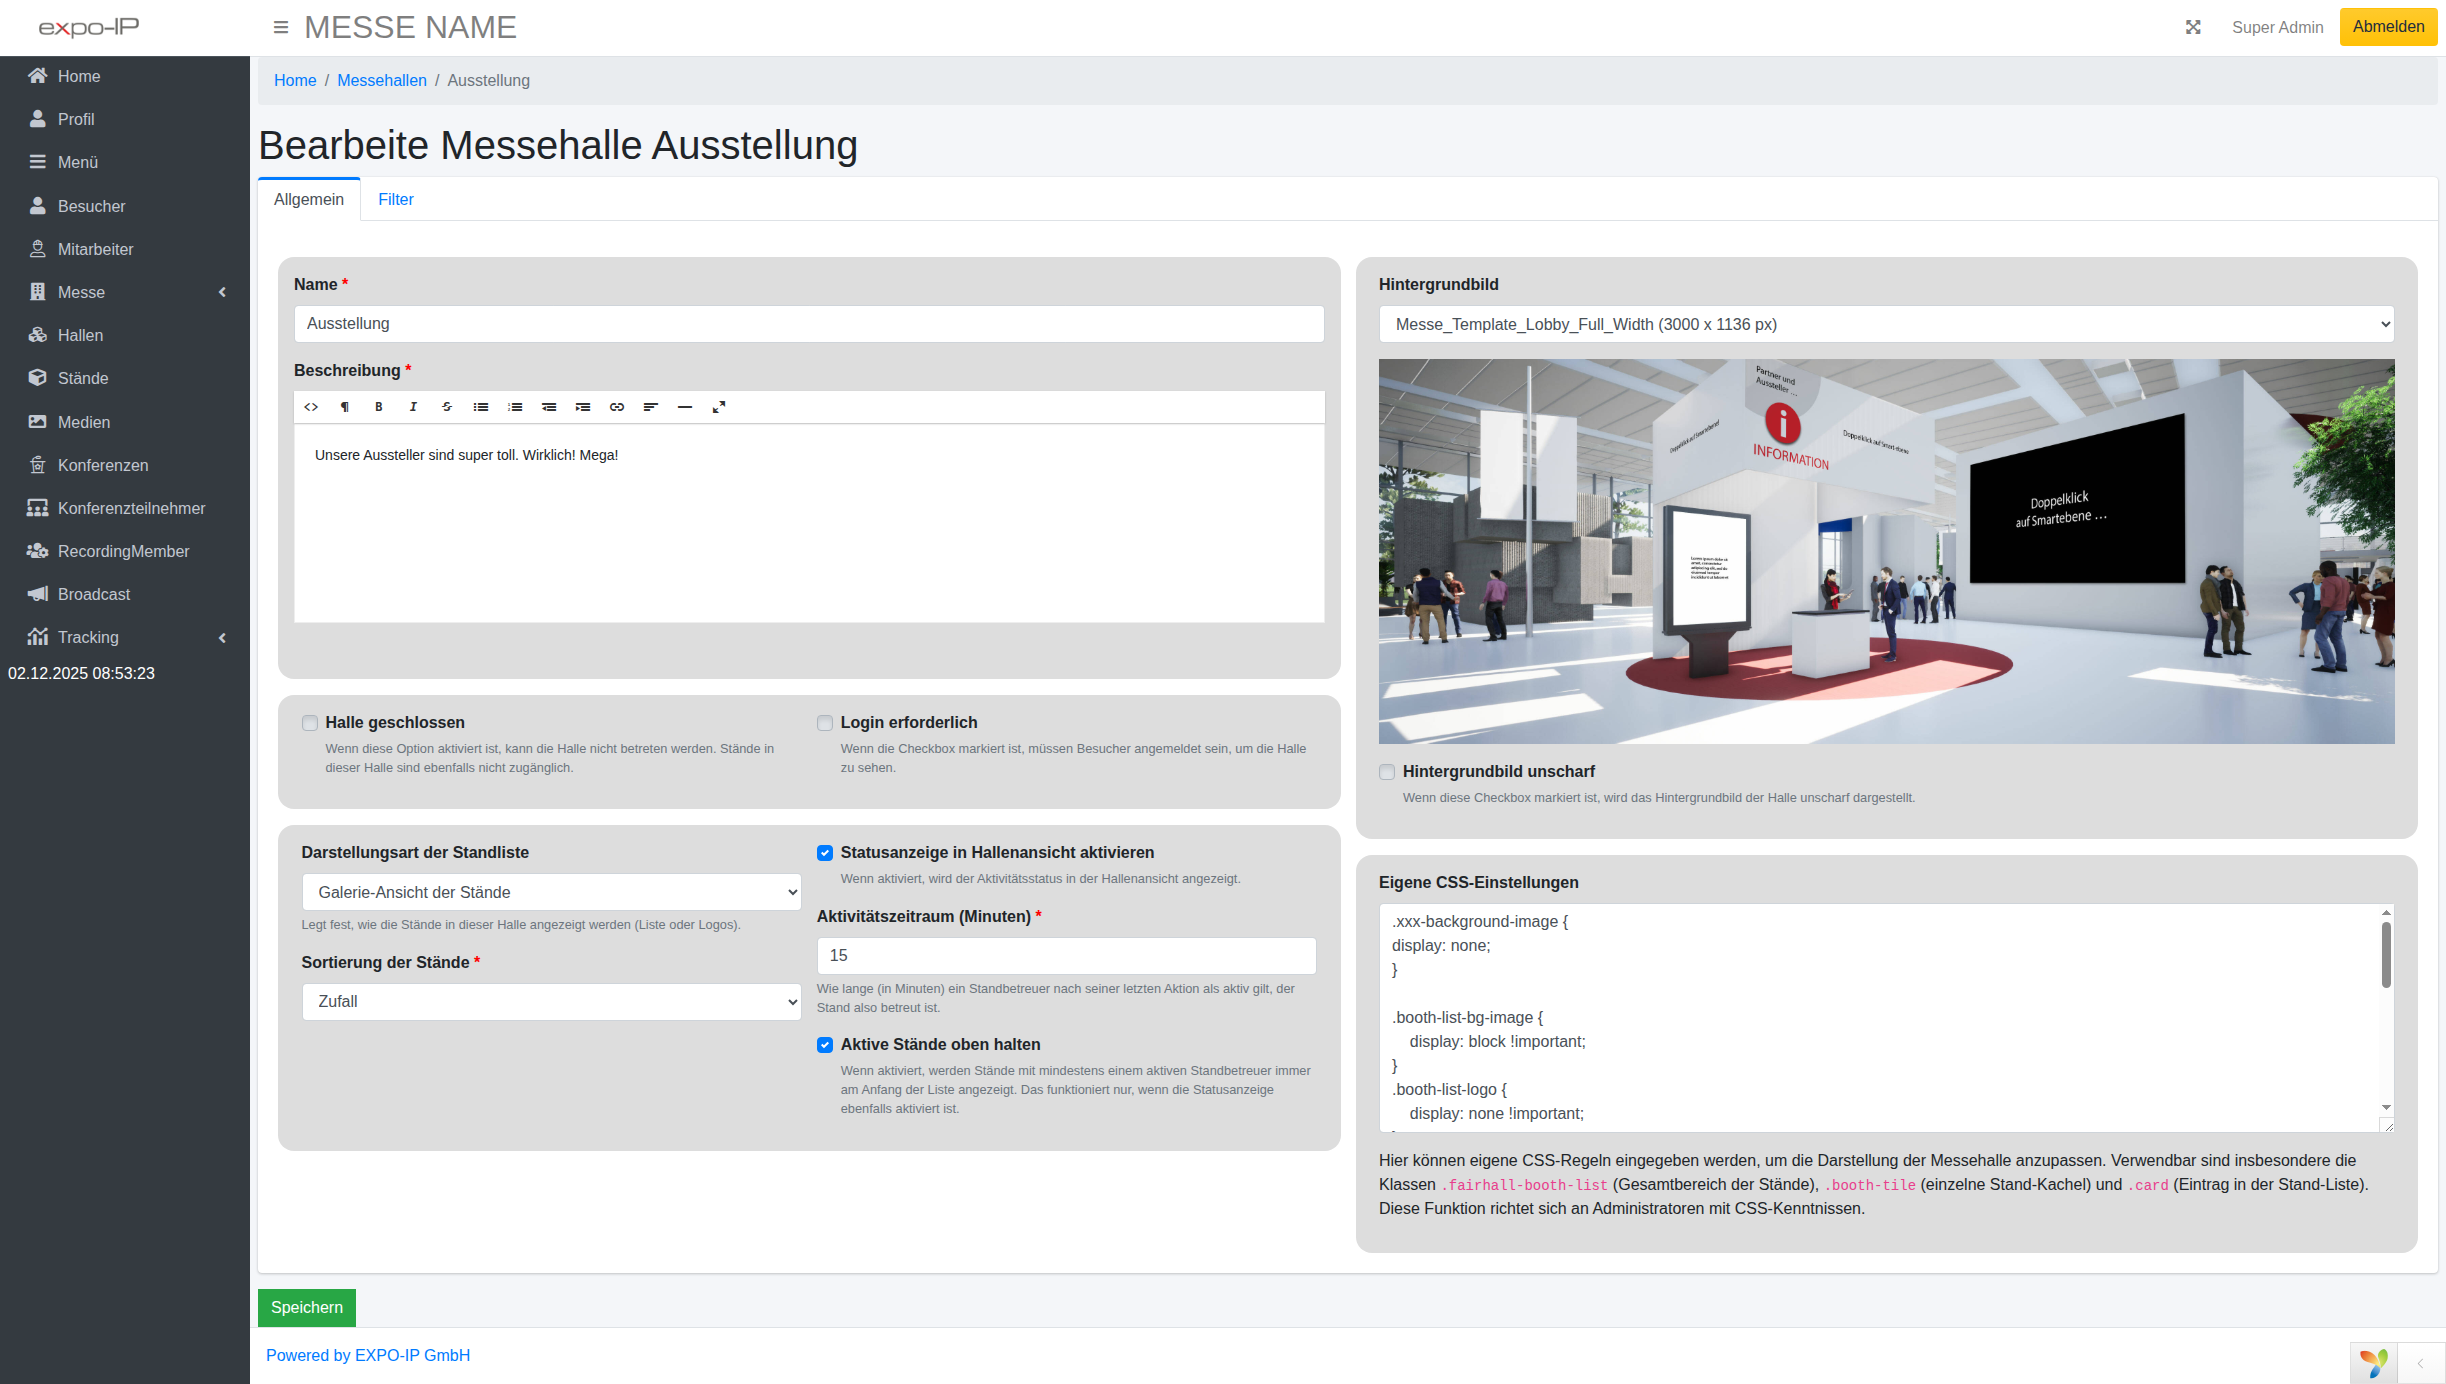Open Darstellungsart der Standliste dropdown
The image size is (2446, 1384).
[551, 892]
